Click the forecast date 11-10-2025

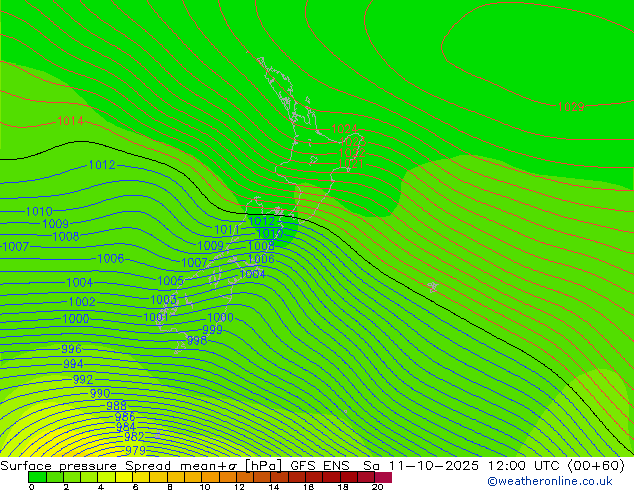click(434, 466)
